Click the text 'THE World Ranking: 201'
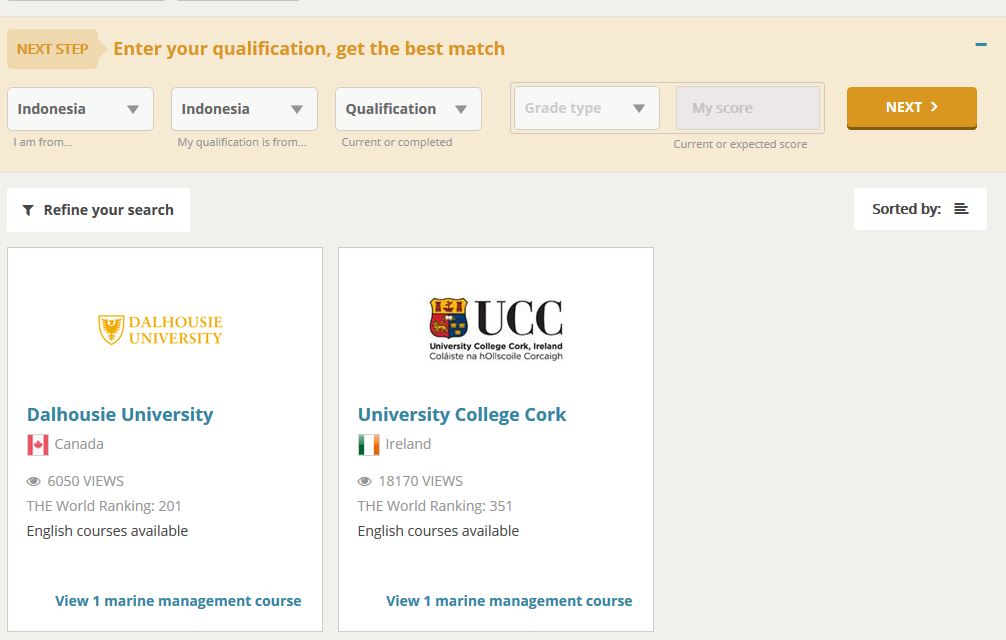1006x640 pixels. coord(104,506)
